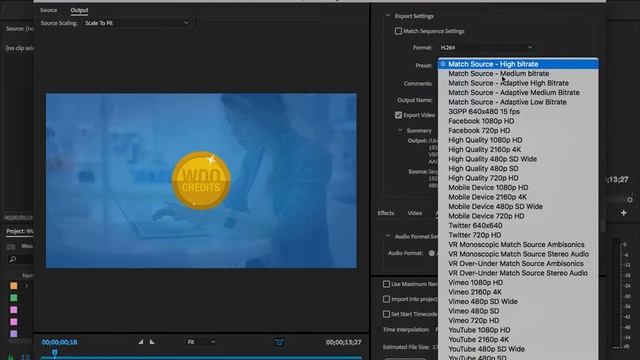Open the Source Scaling dropdown
This screenshot has height=360, width=640.
point(137,23)
